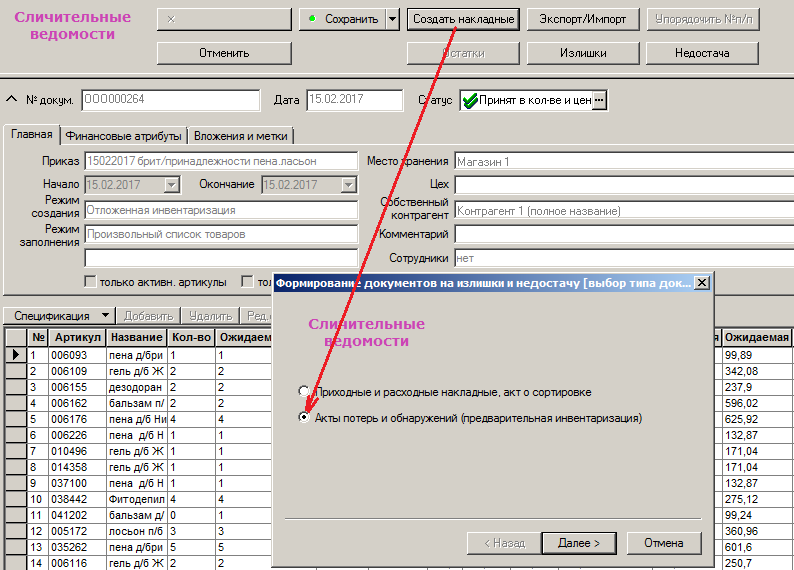Select row with article 038442
Image resolution: width=794 pixels, height=570 pixels.
(x=77, y=499)
